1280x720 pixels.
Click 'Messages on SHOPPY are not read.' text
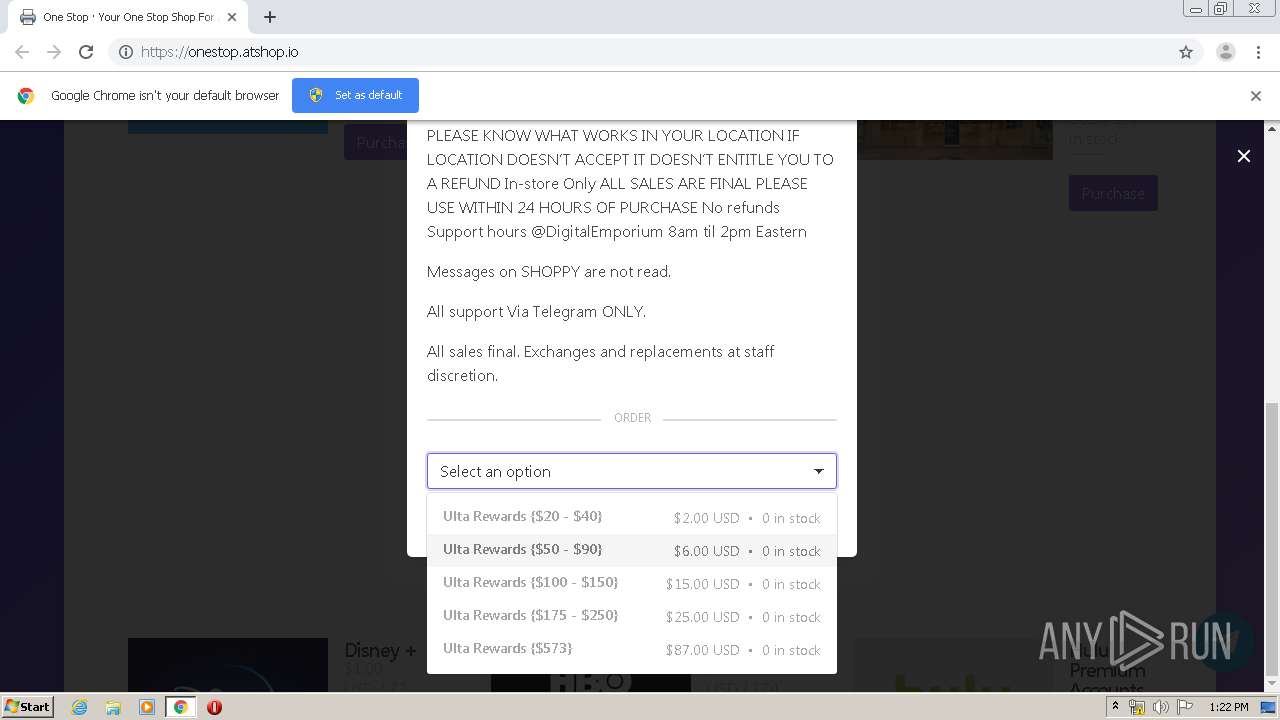click(549, 271)
